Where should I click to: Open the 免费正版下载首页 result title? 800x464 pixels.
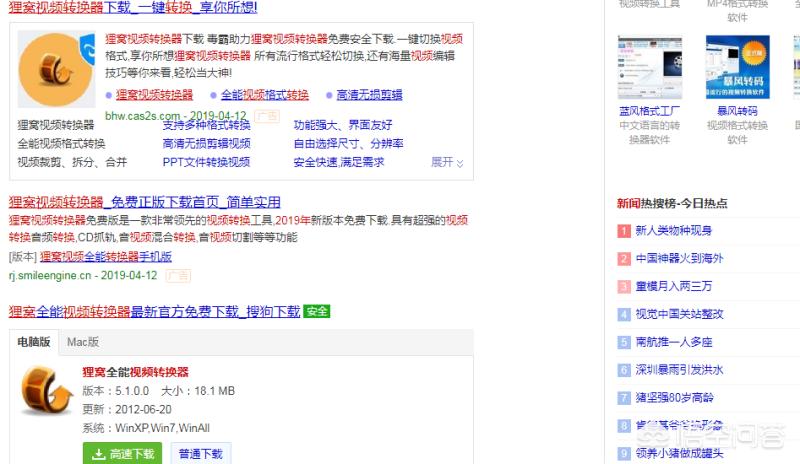point(144,202)
